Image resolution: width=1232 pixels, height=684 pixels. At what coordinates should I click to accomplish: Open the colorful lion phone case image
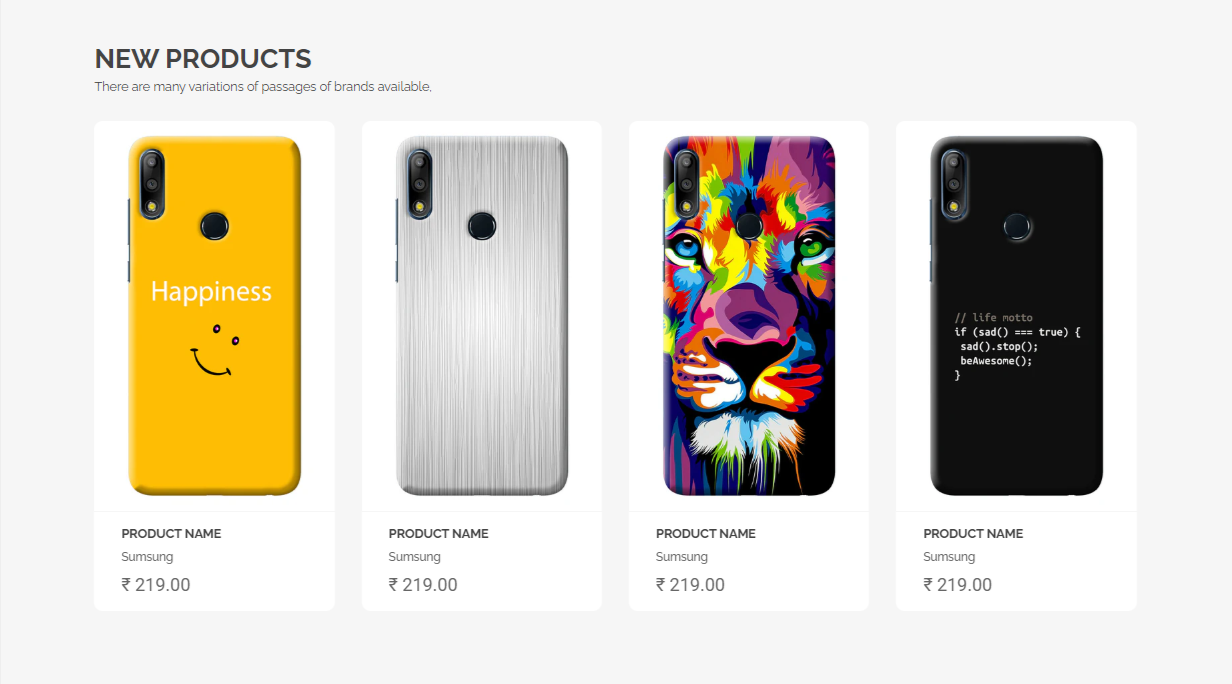[749, 316]
